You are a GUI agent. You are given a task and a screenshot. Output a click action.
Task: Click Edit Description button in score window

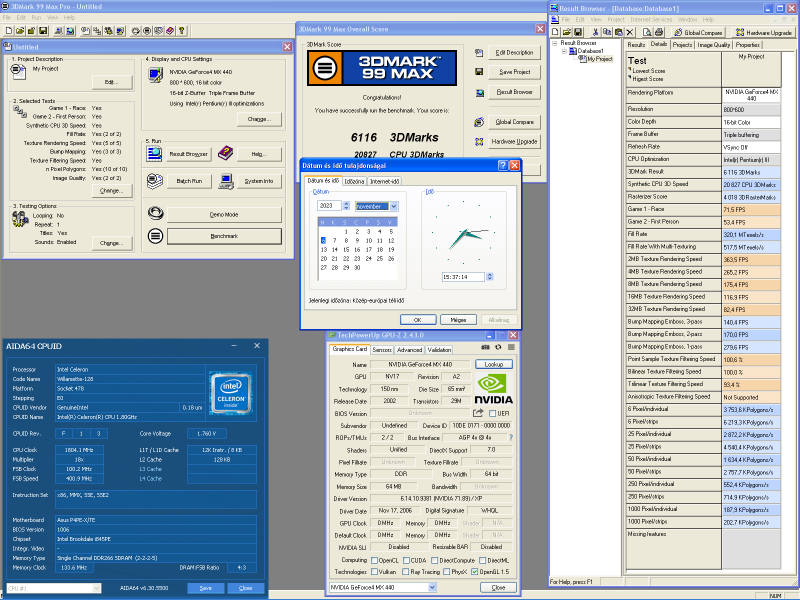coord(514,53)
